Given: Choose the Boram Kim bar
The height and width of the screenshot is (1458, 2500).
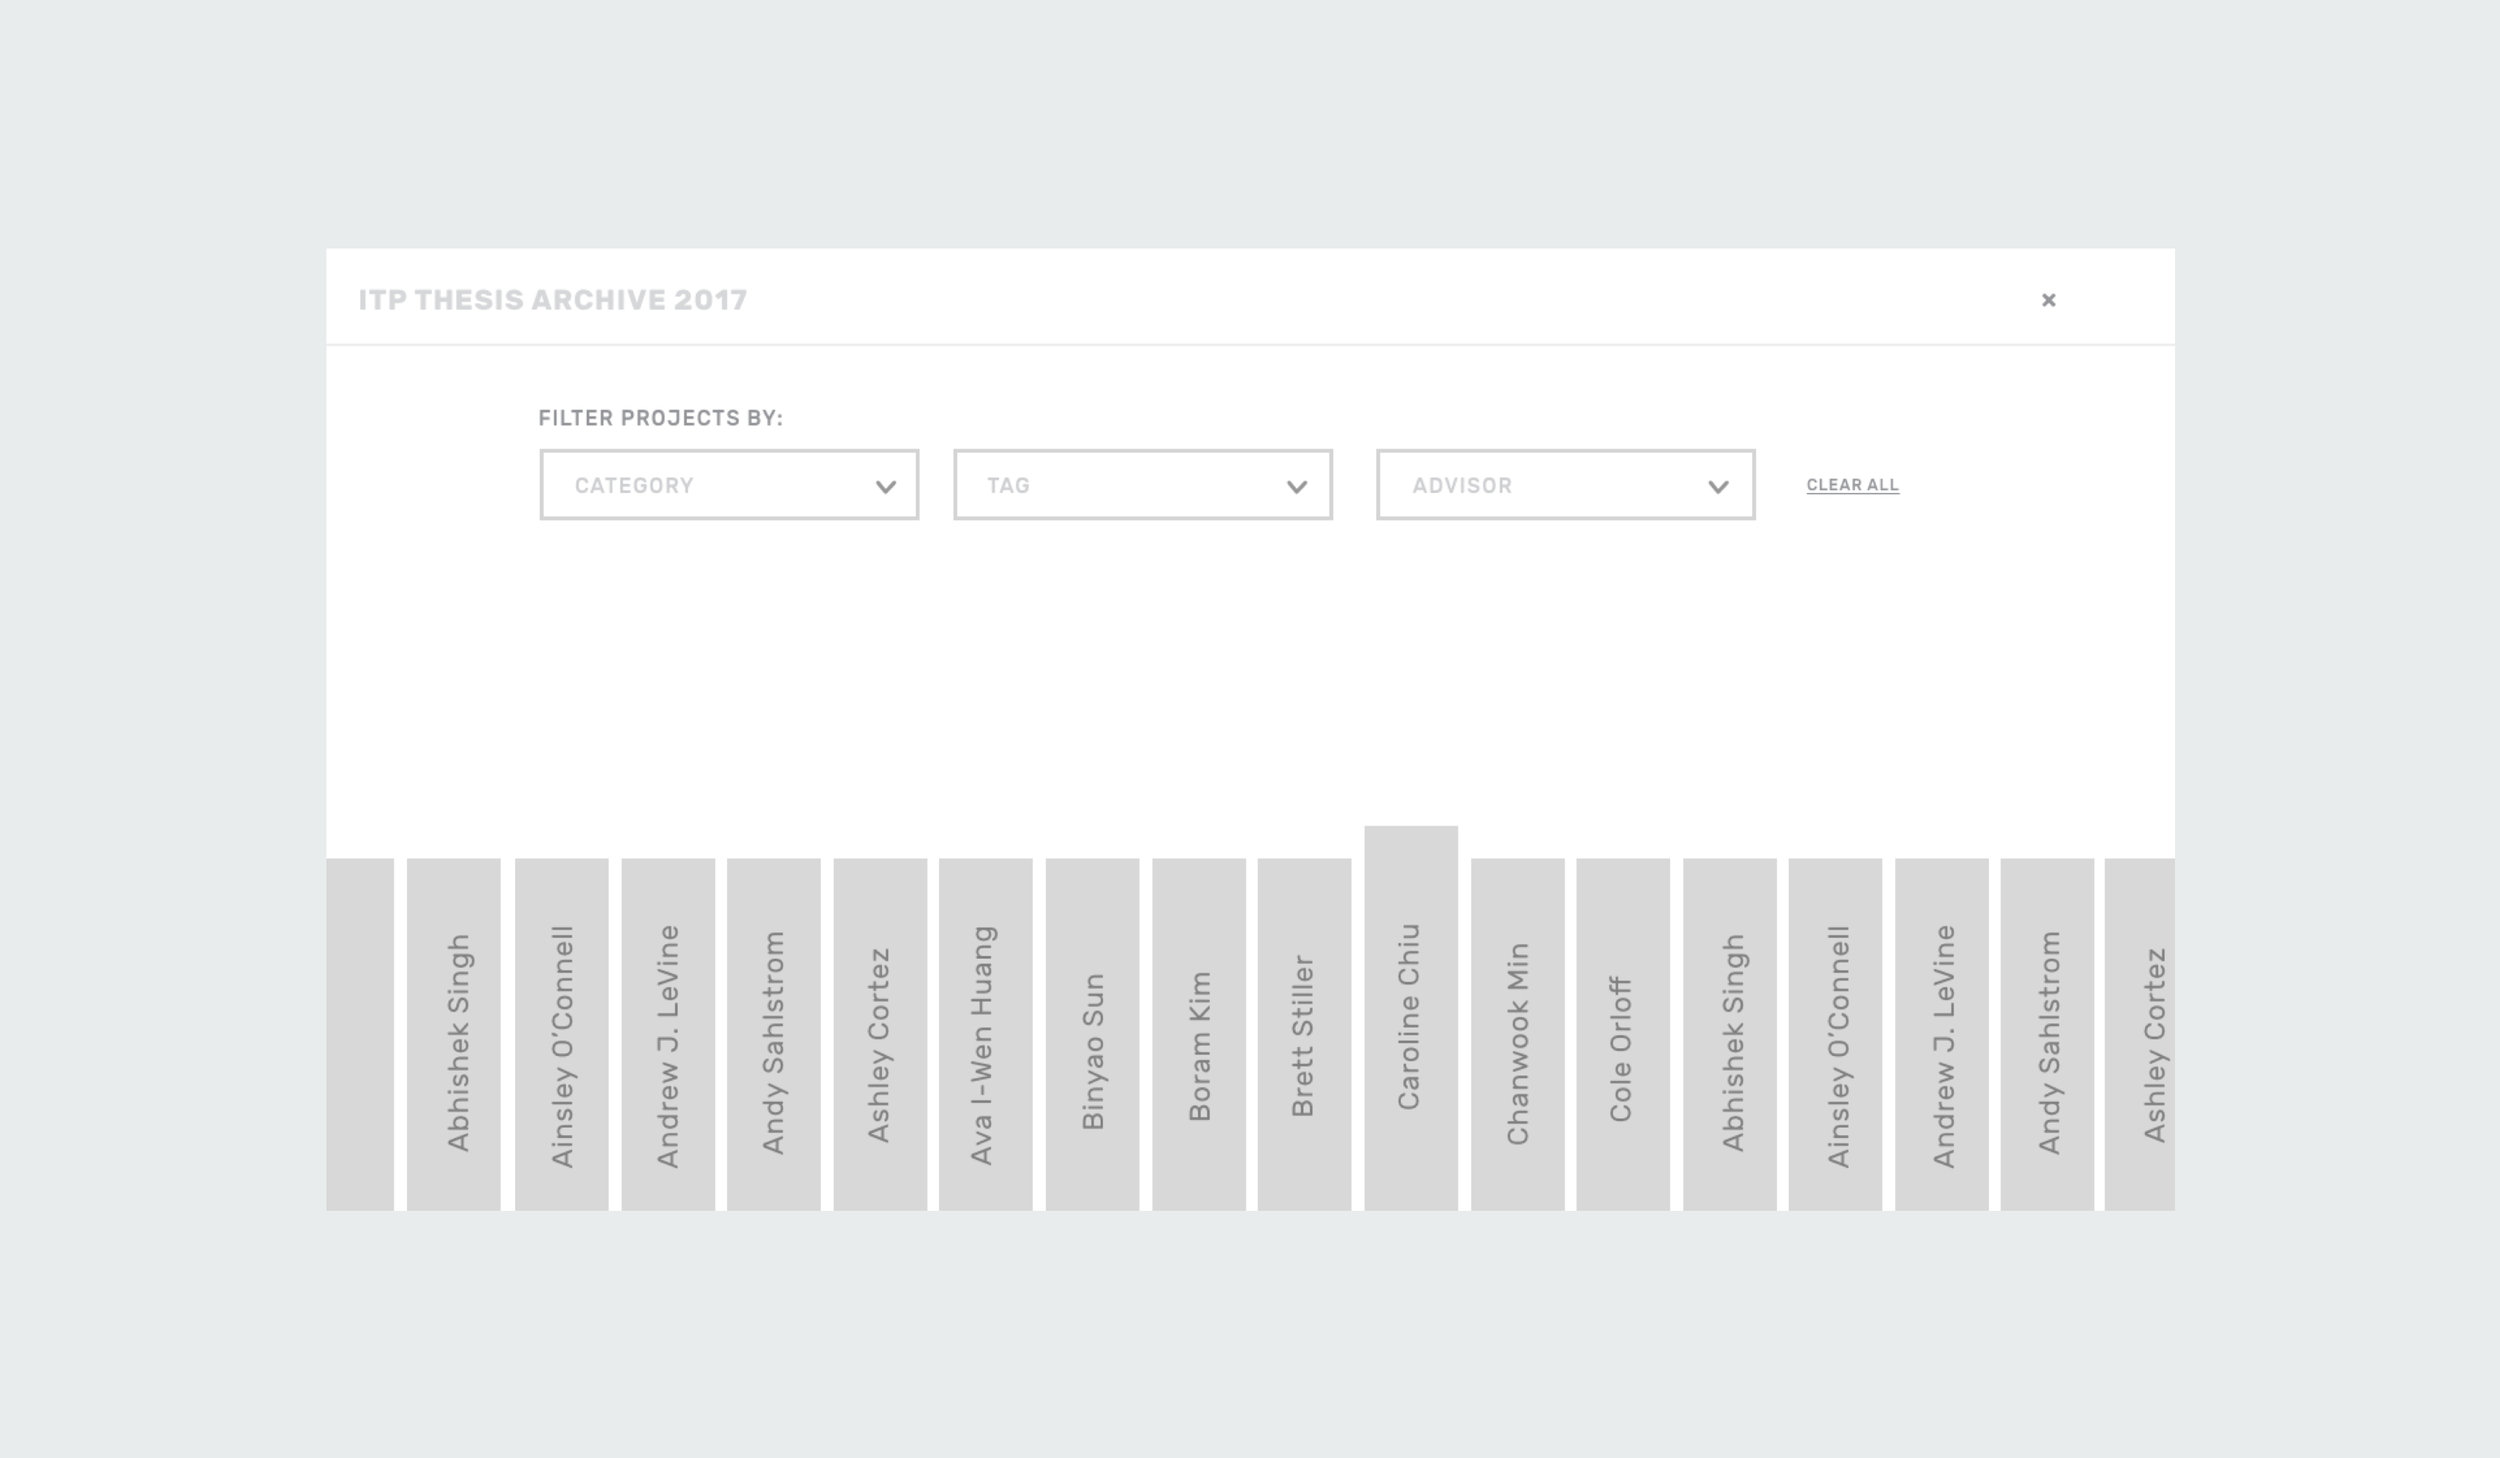Looking at the screenshot, I should [1199, 1034].
